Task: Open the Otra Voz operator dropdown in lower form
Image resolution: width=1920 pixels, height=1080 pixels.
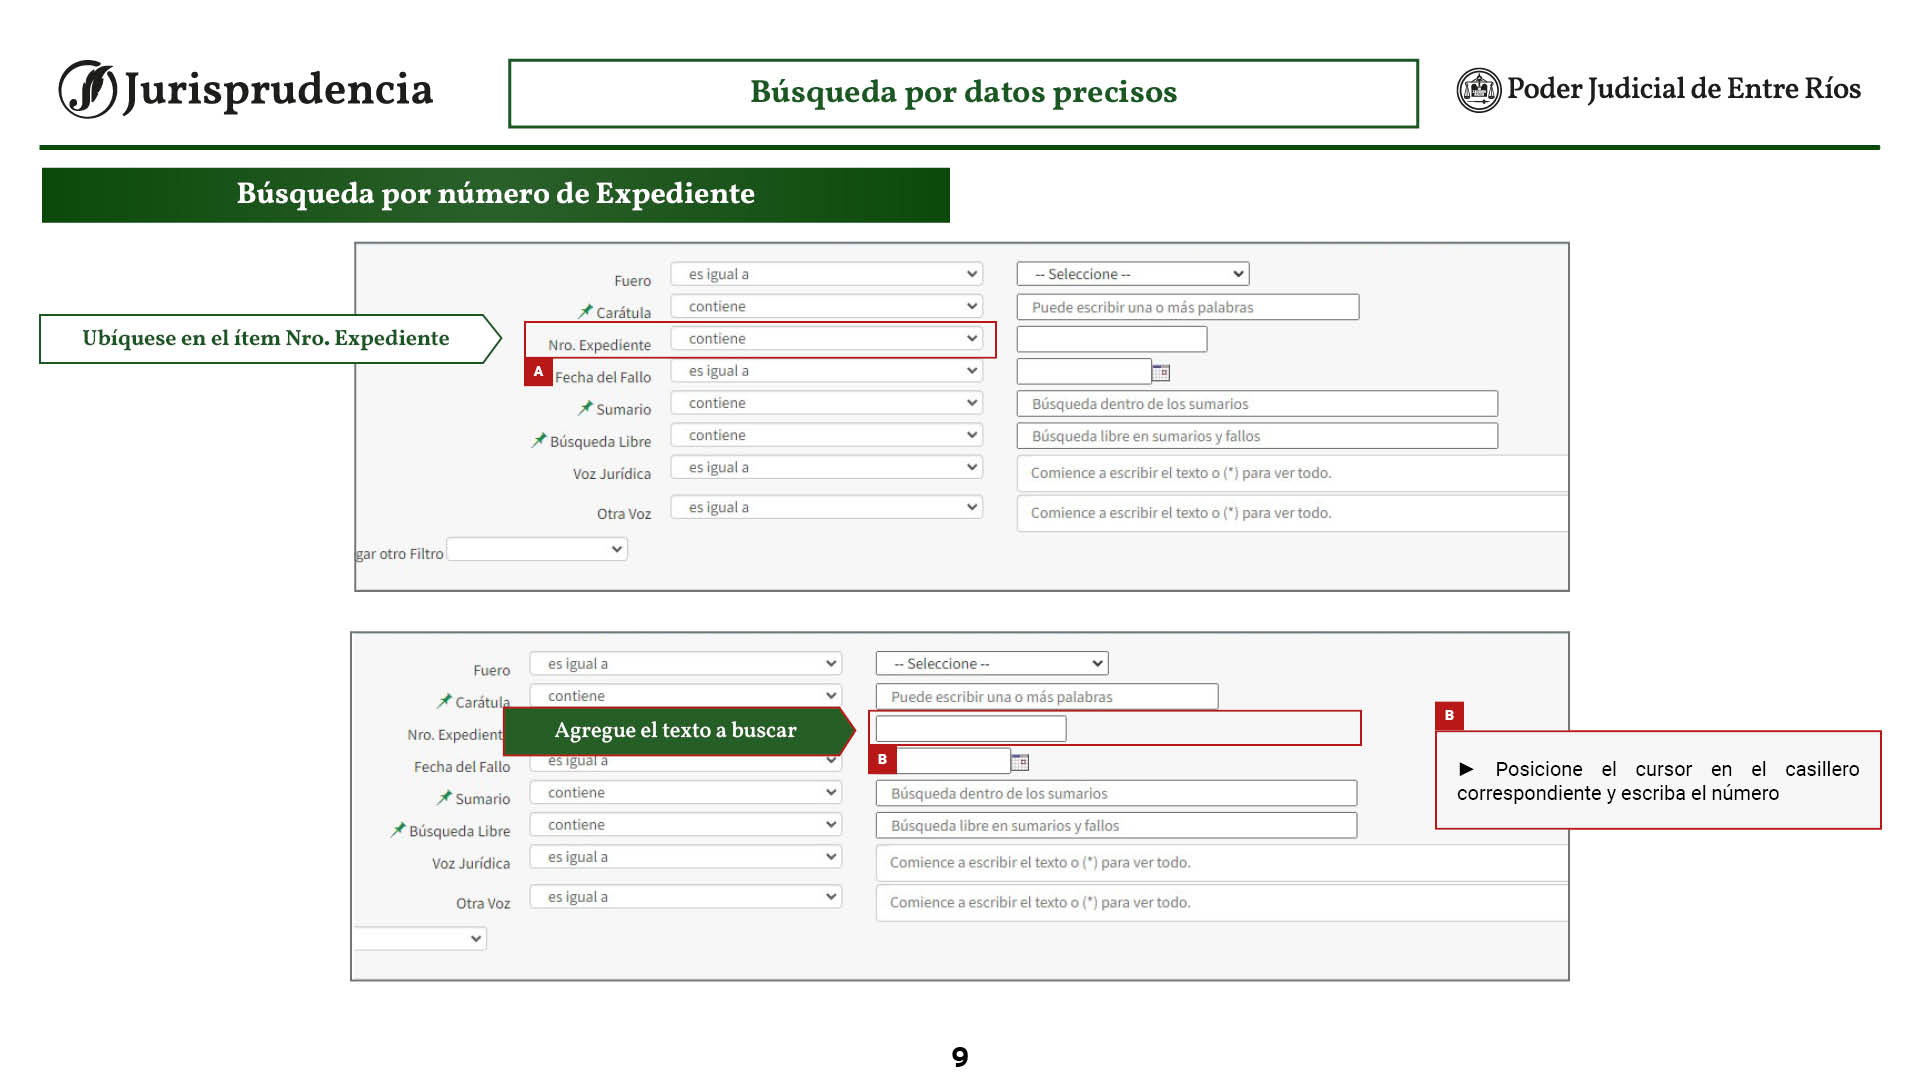Action: (x=686, y=897)
